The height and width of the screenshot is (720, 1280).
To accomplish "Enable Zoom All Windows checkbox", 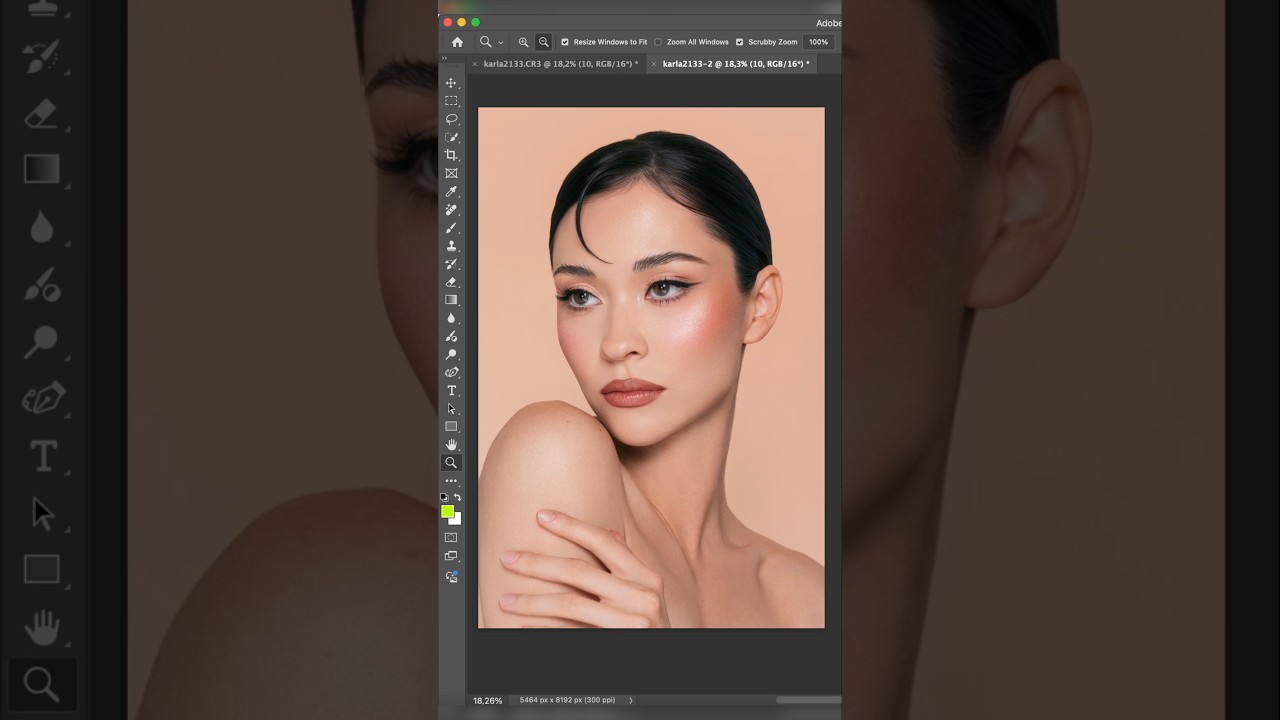I will [x=658, y=42].
